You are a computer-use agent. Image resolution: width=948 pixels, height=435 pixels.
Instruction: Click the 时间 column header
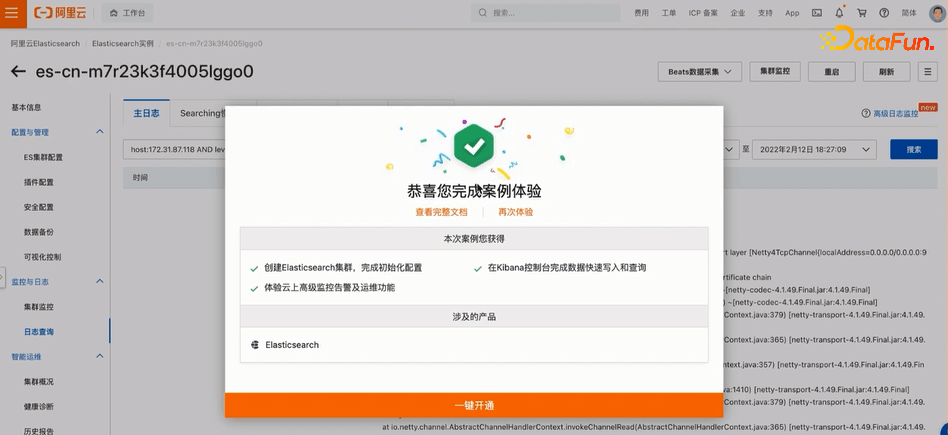coord(140,177)
